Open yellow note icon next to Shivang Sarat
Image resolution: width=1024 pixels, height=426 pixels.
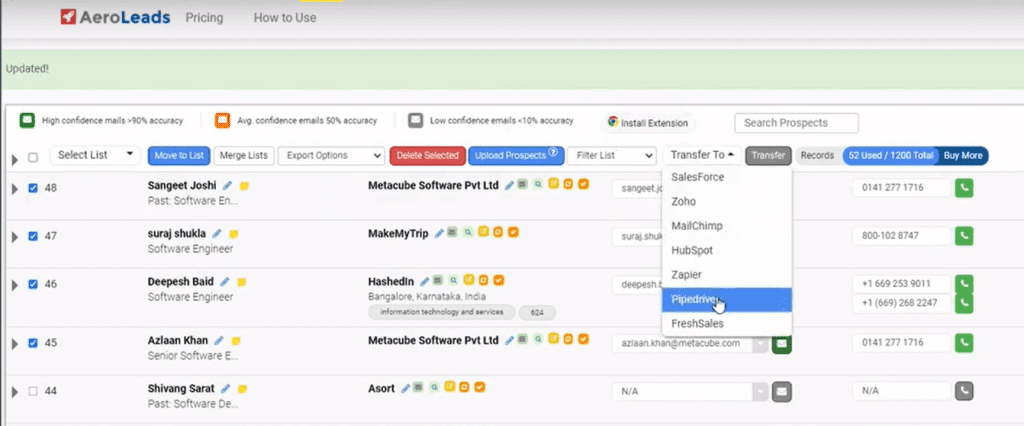242,389
